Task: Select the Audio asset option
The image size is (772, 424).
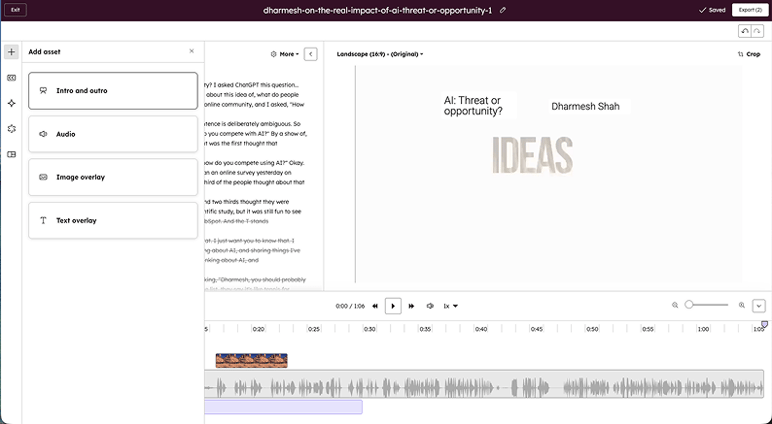Action: [x=113, y=134]
